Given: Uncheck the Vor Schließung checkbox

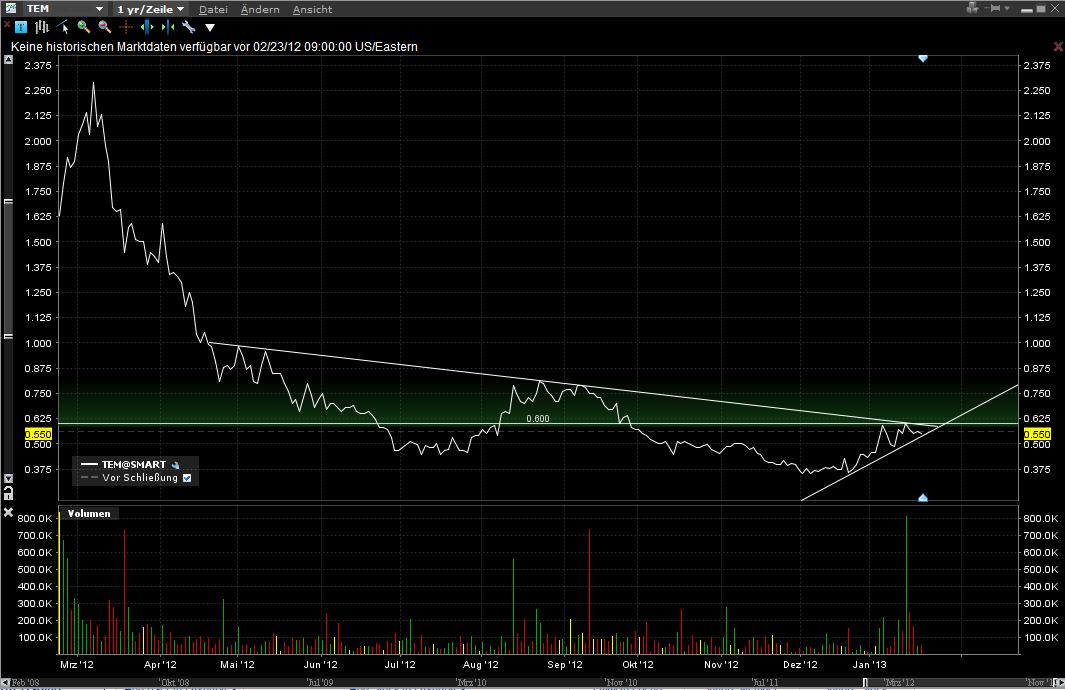Looking at the screenshot, I should [187, 478].
